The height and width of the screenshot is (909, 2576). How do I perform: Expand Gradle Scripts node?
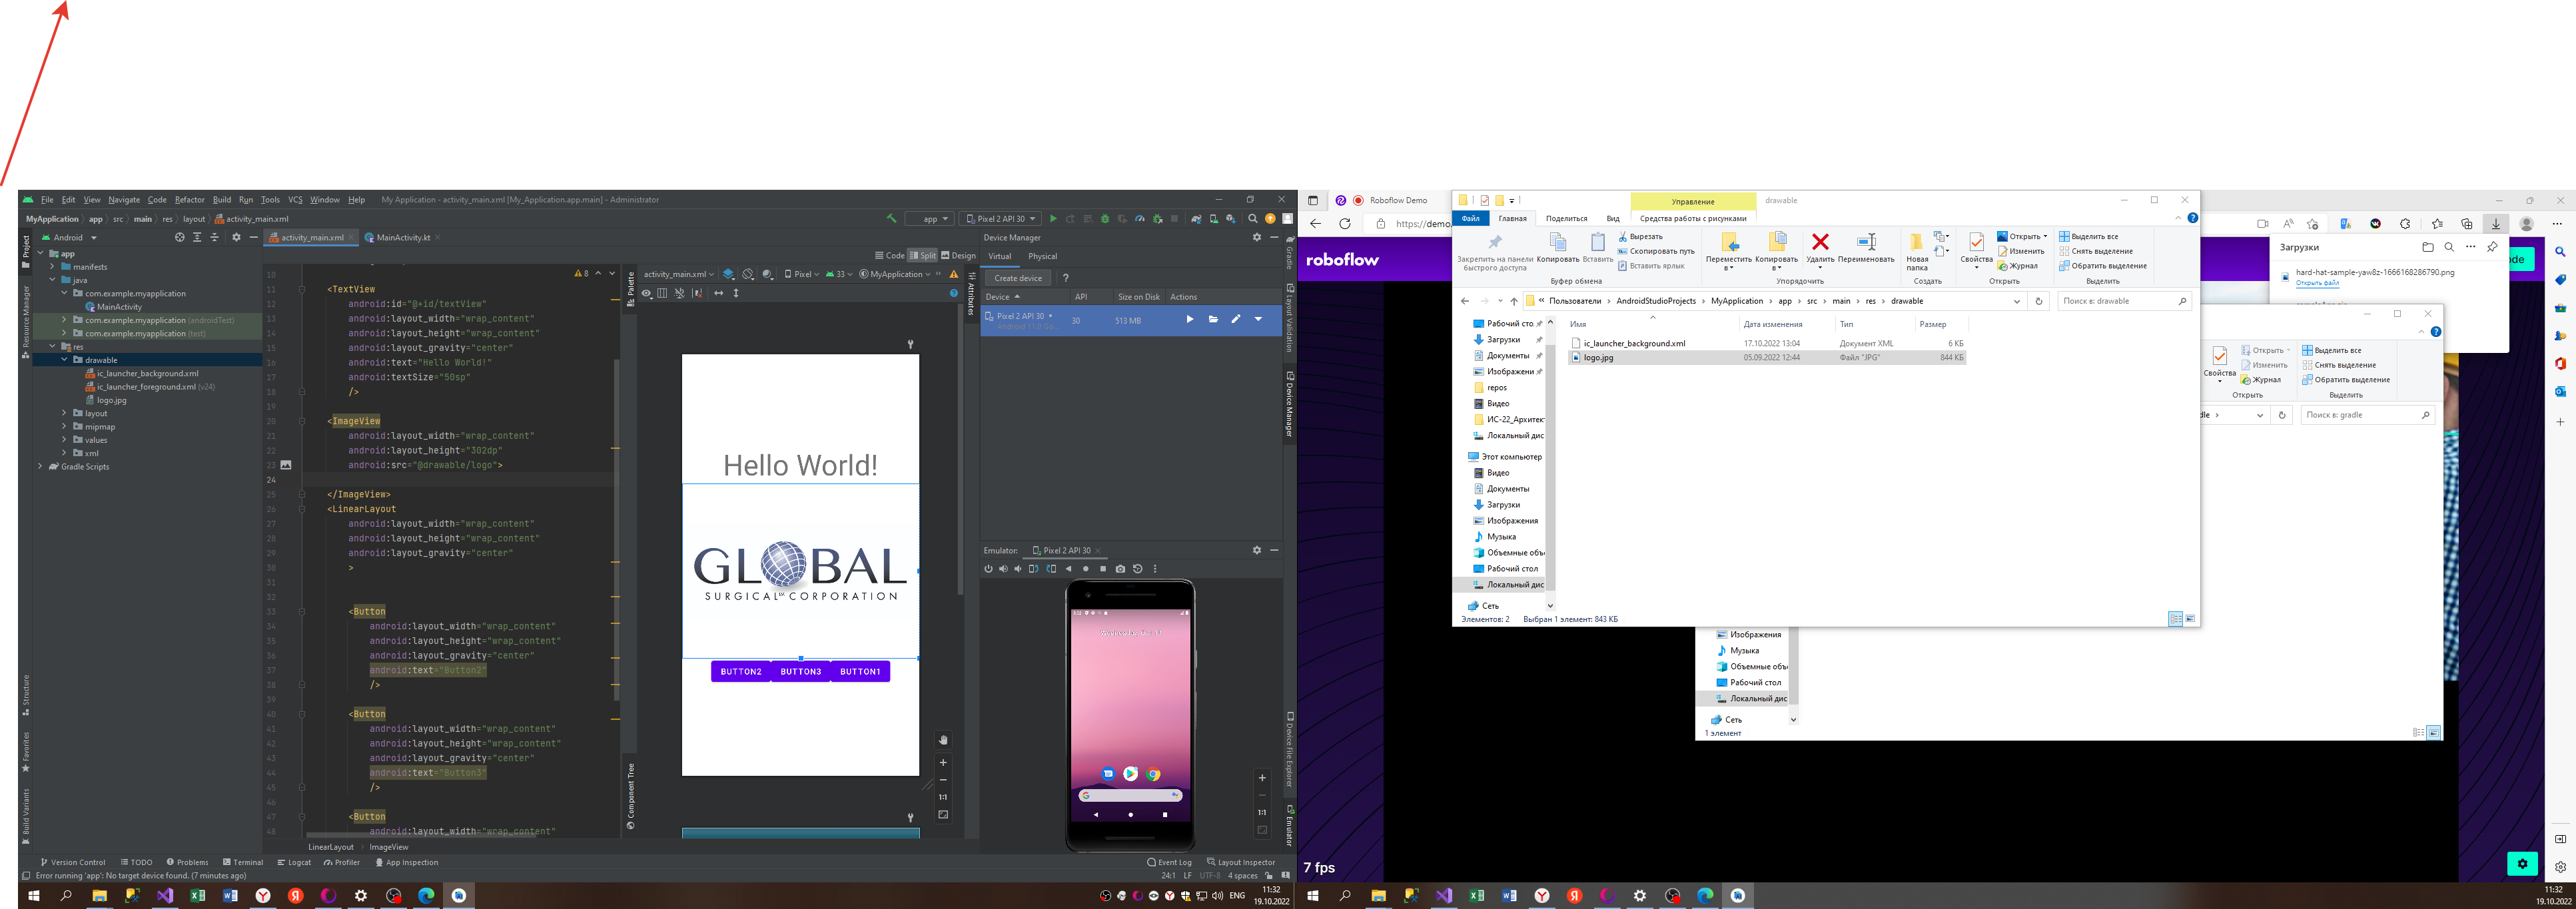(x=41, y=467)
